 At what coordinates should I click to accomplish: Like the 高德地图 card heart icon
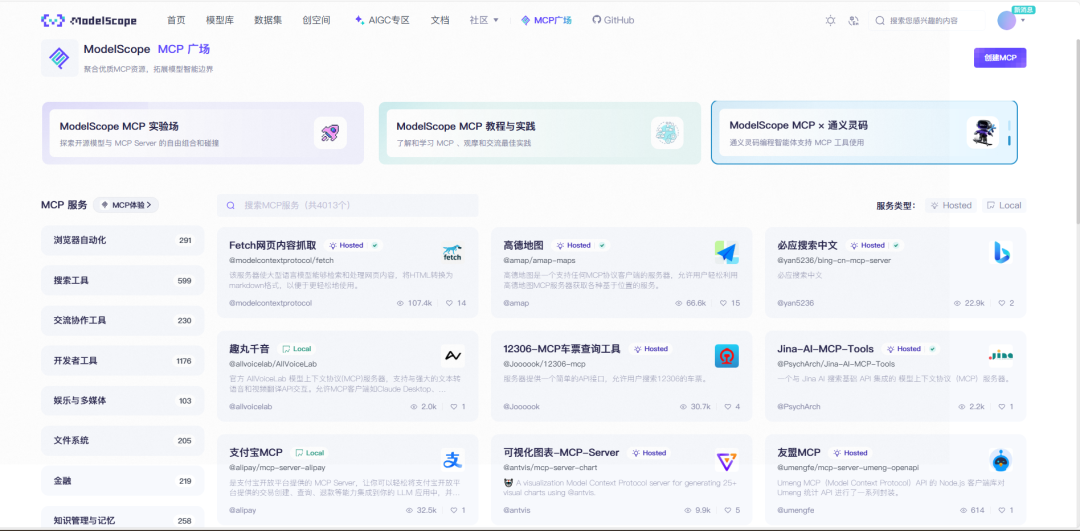[724, 303]
